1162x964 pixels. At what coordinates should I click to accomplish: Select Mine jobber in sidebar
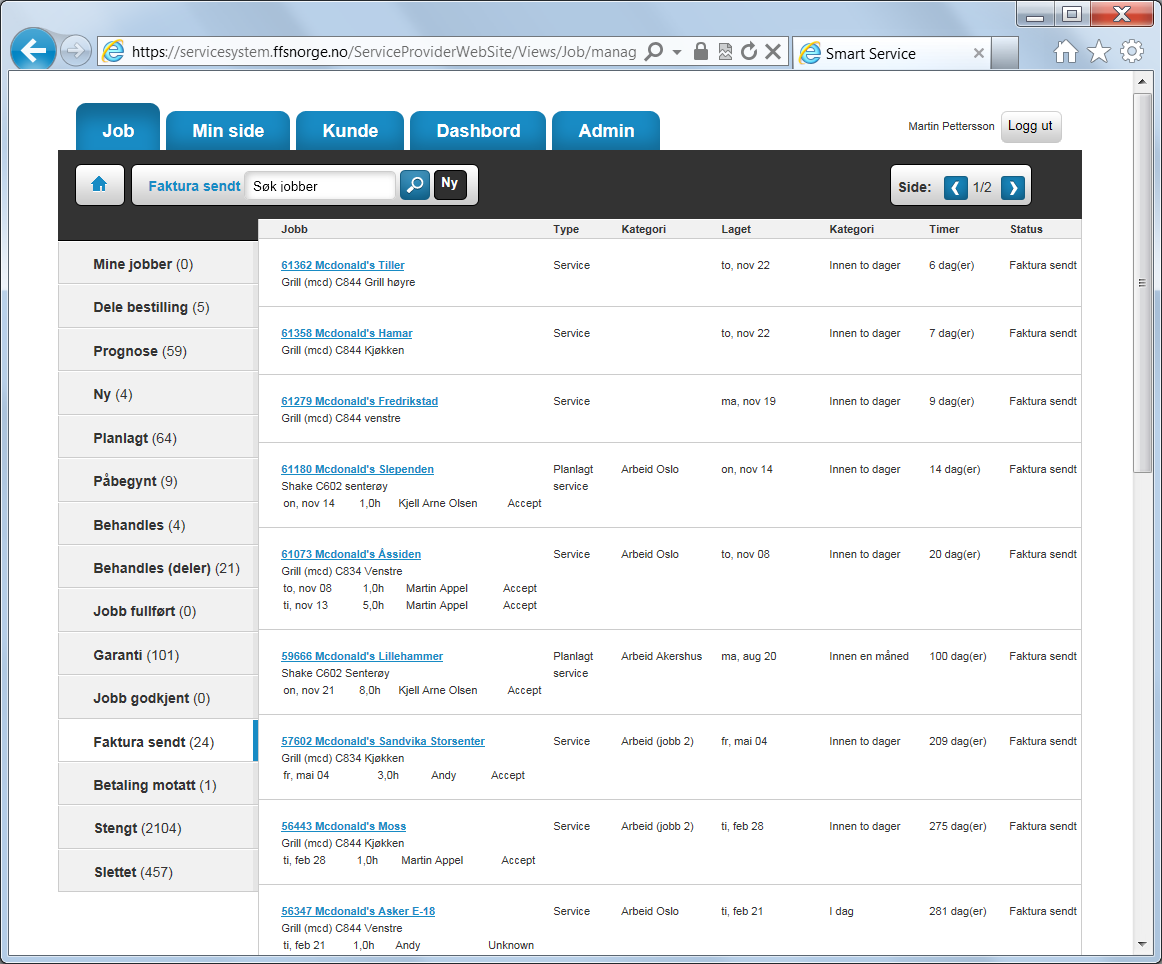(158, 264)
